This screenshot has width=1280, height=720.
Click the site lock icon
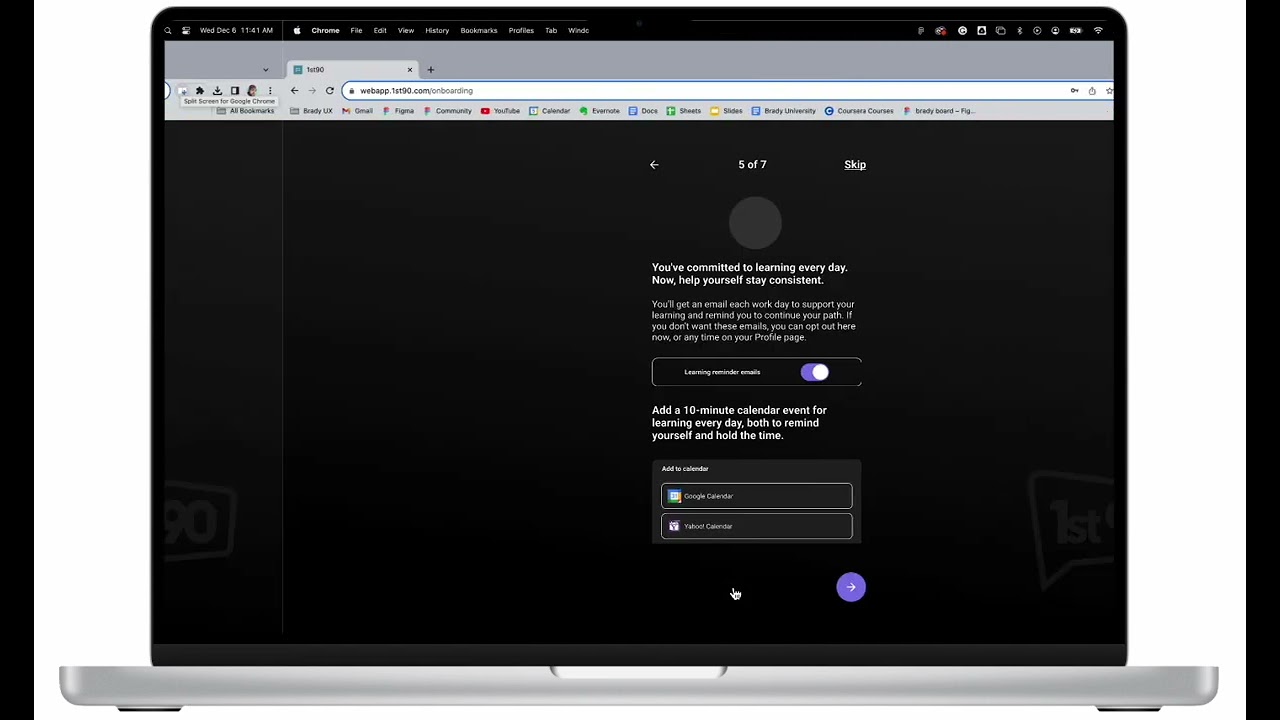point(352,91)
